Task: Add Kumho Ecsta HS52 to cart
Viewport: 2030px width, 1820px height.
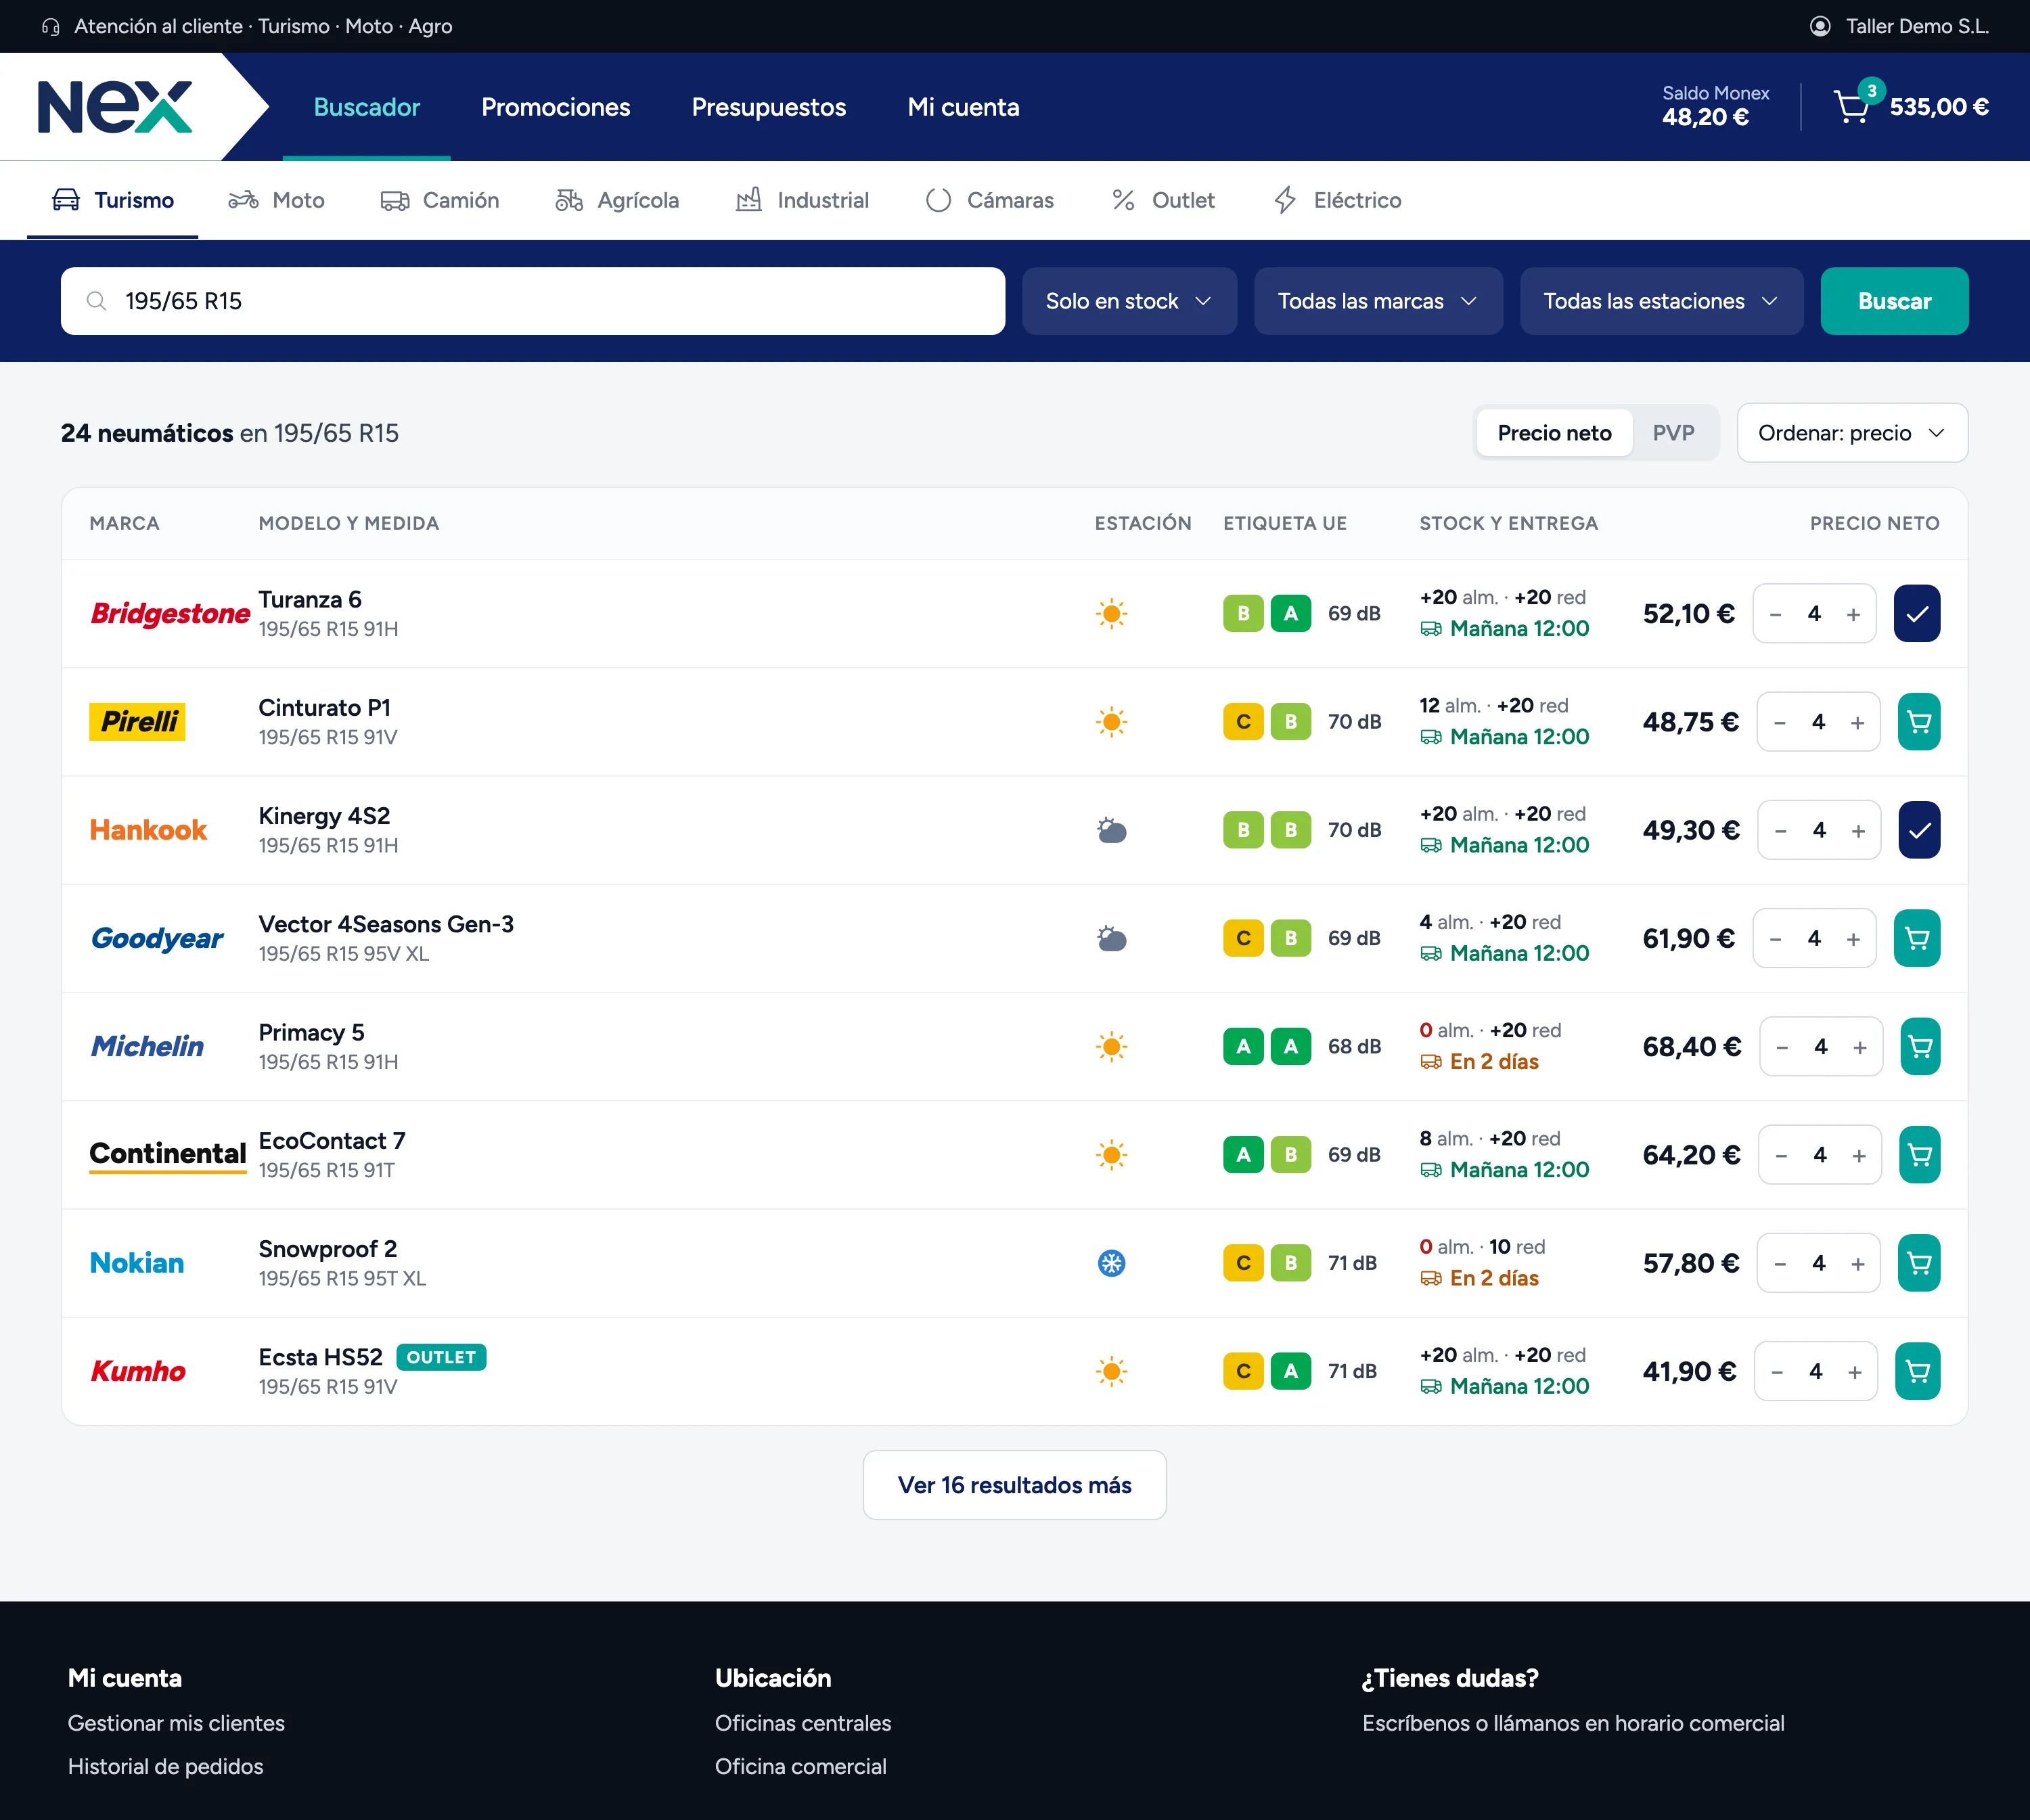Action: pos(1917,1371)
